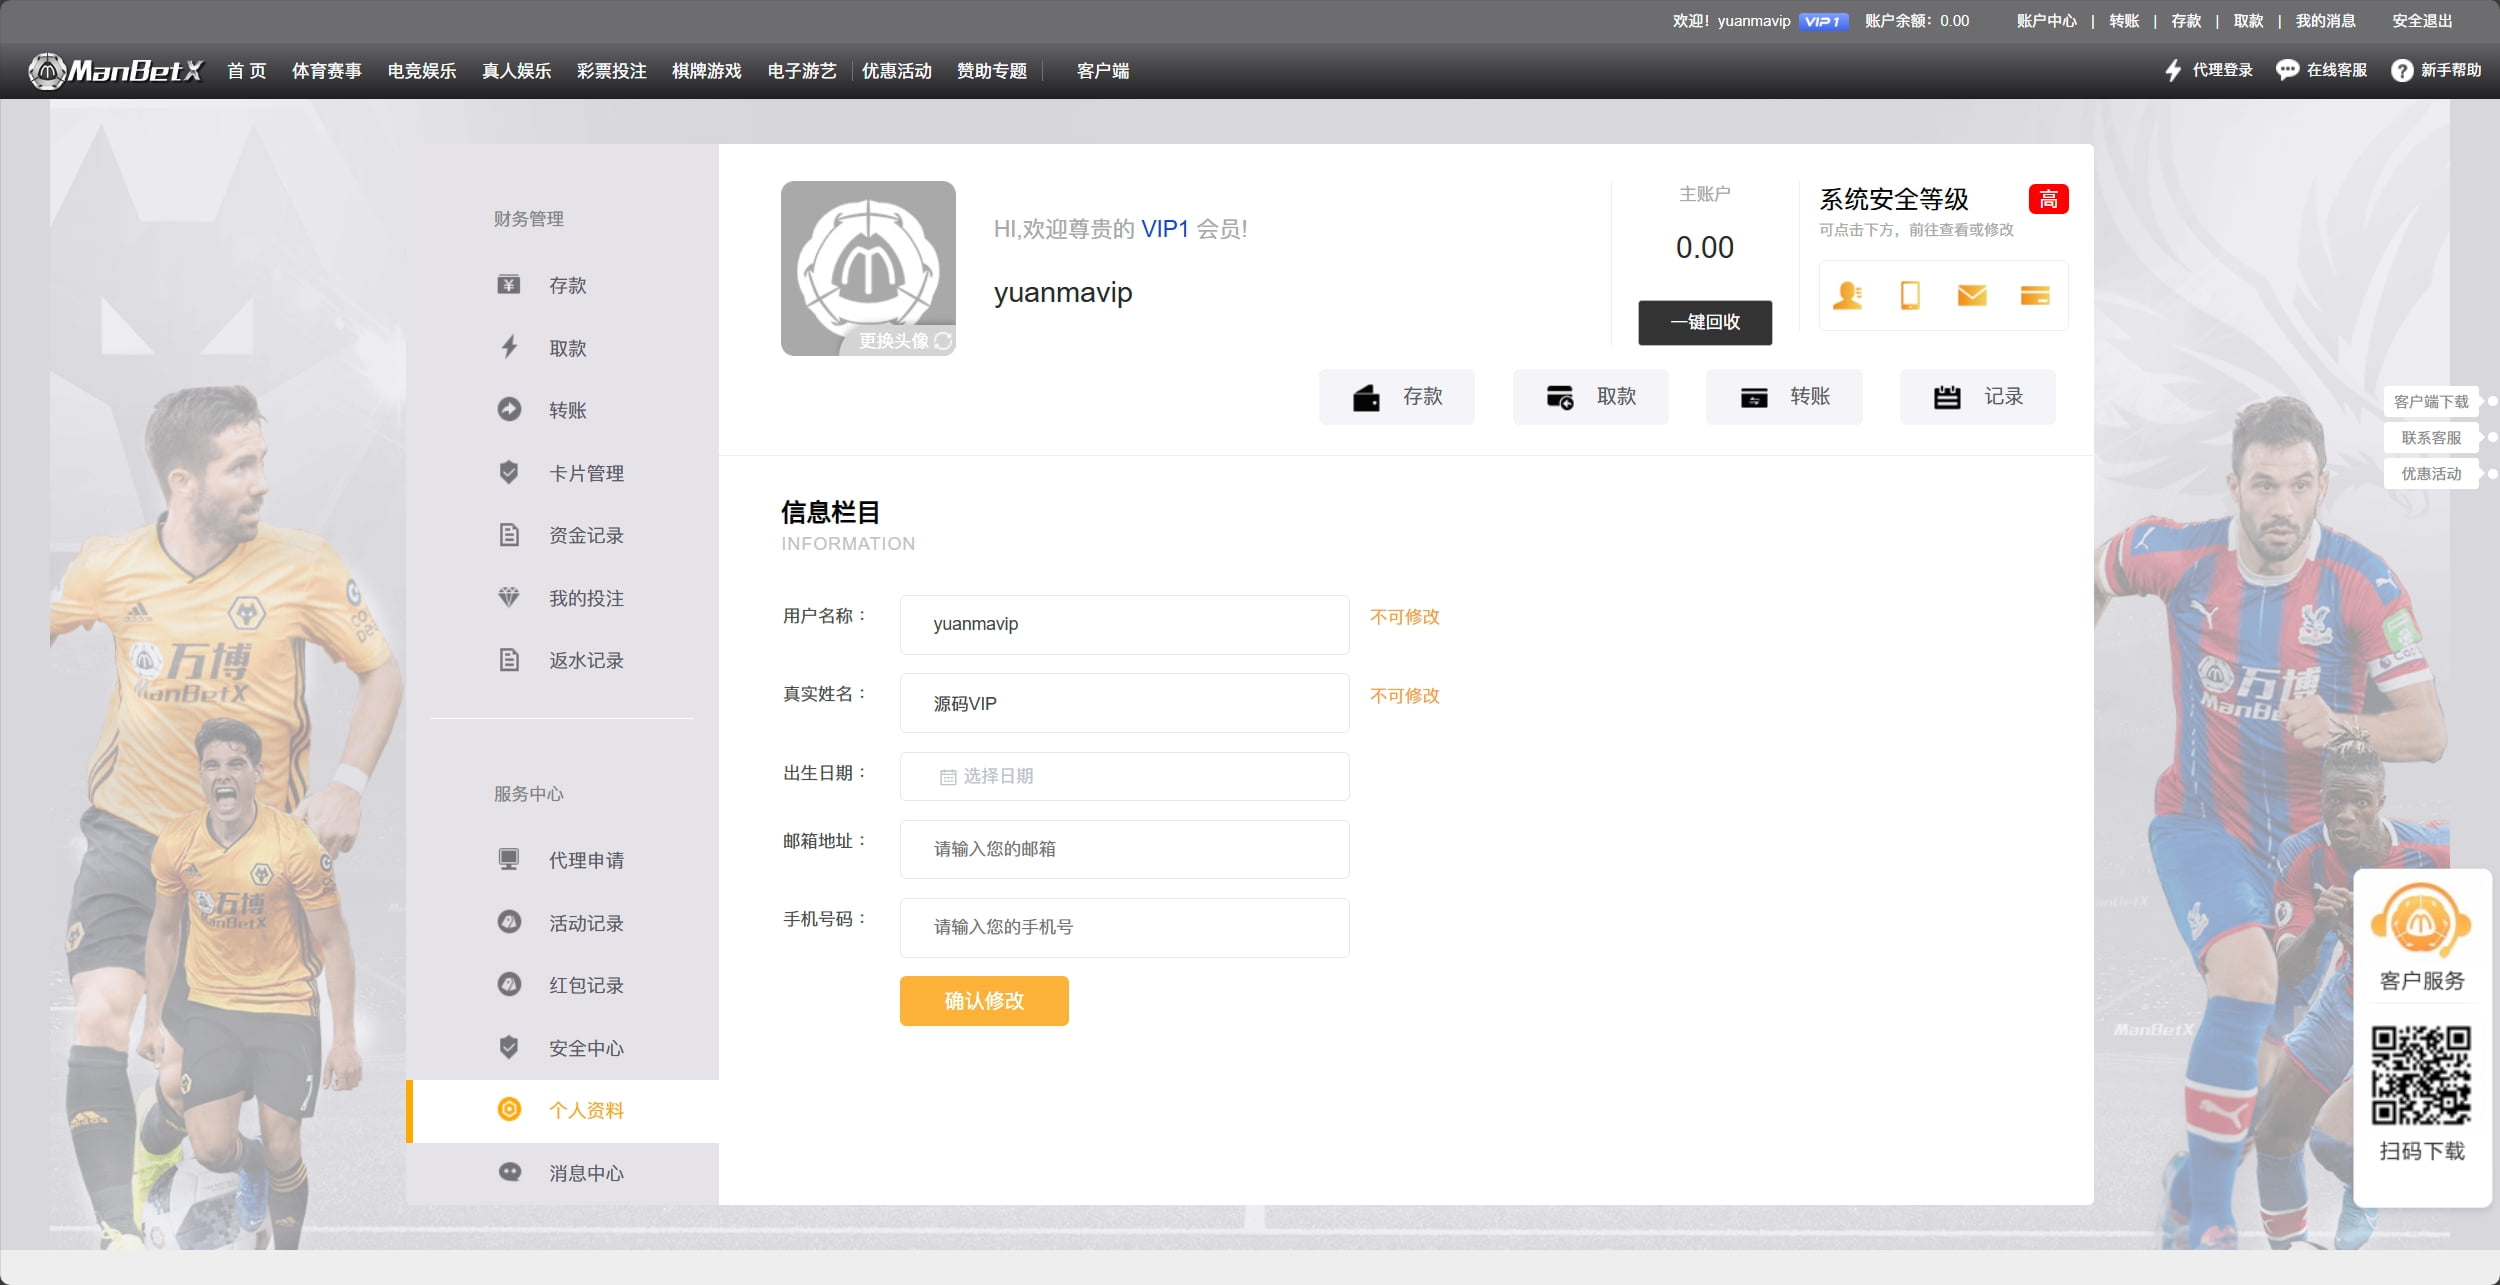Focus the 邮箱地址 email input field
2500x1285 pixels.
point(1124,849)
